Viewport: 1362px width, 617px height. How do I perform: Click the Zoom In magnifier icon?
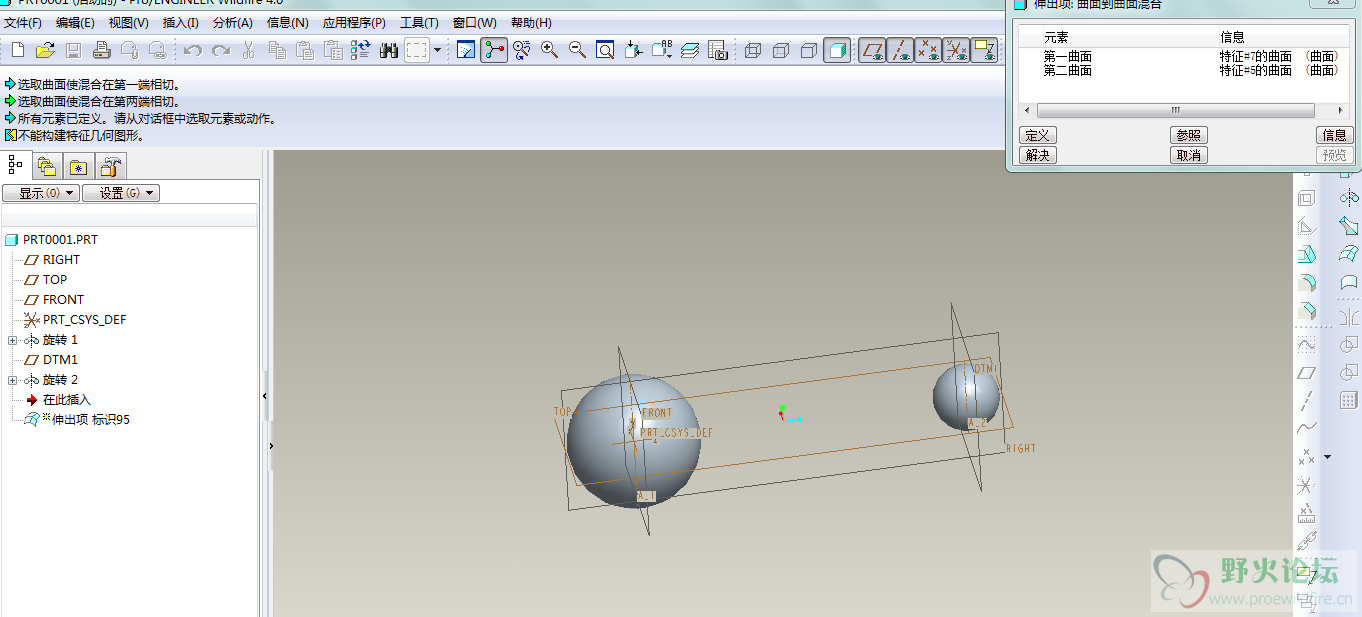click(549, 50)
